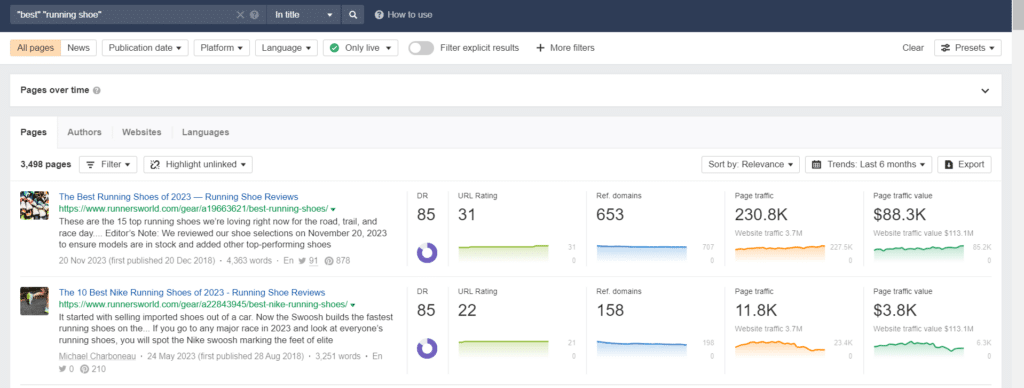Click Page traffic value 230.8K

pos(761,214)
